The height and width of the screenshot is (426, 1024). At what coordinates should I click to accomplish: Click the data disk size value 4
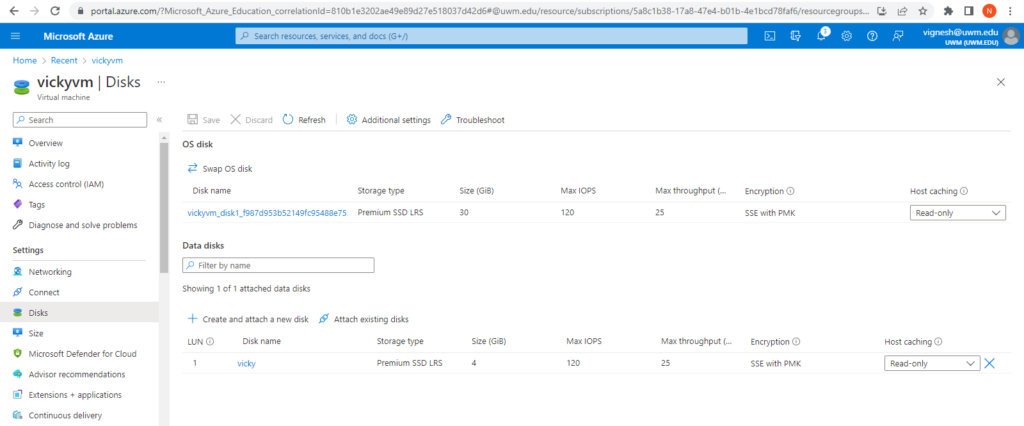[473, 363]
